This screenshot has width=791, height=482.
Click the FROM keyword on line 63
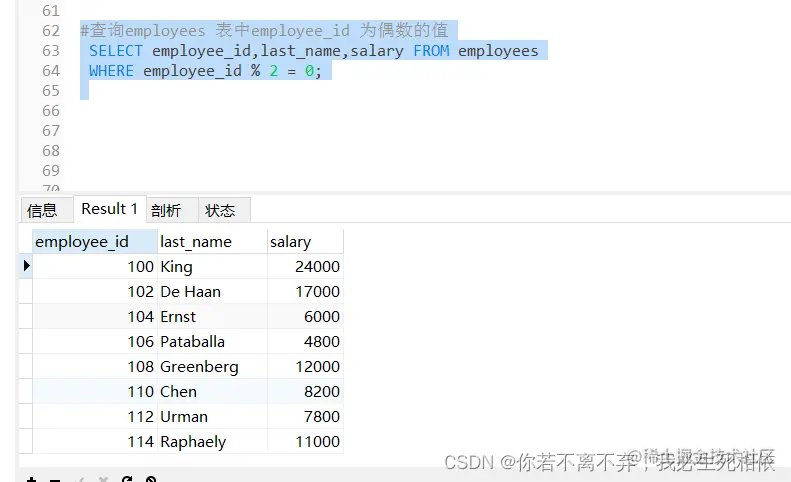coord(431,51)
